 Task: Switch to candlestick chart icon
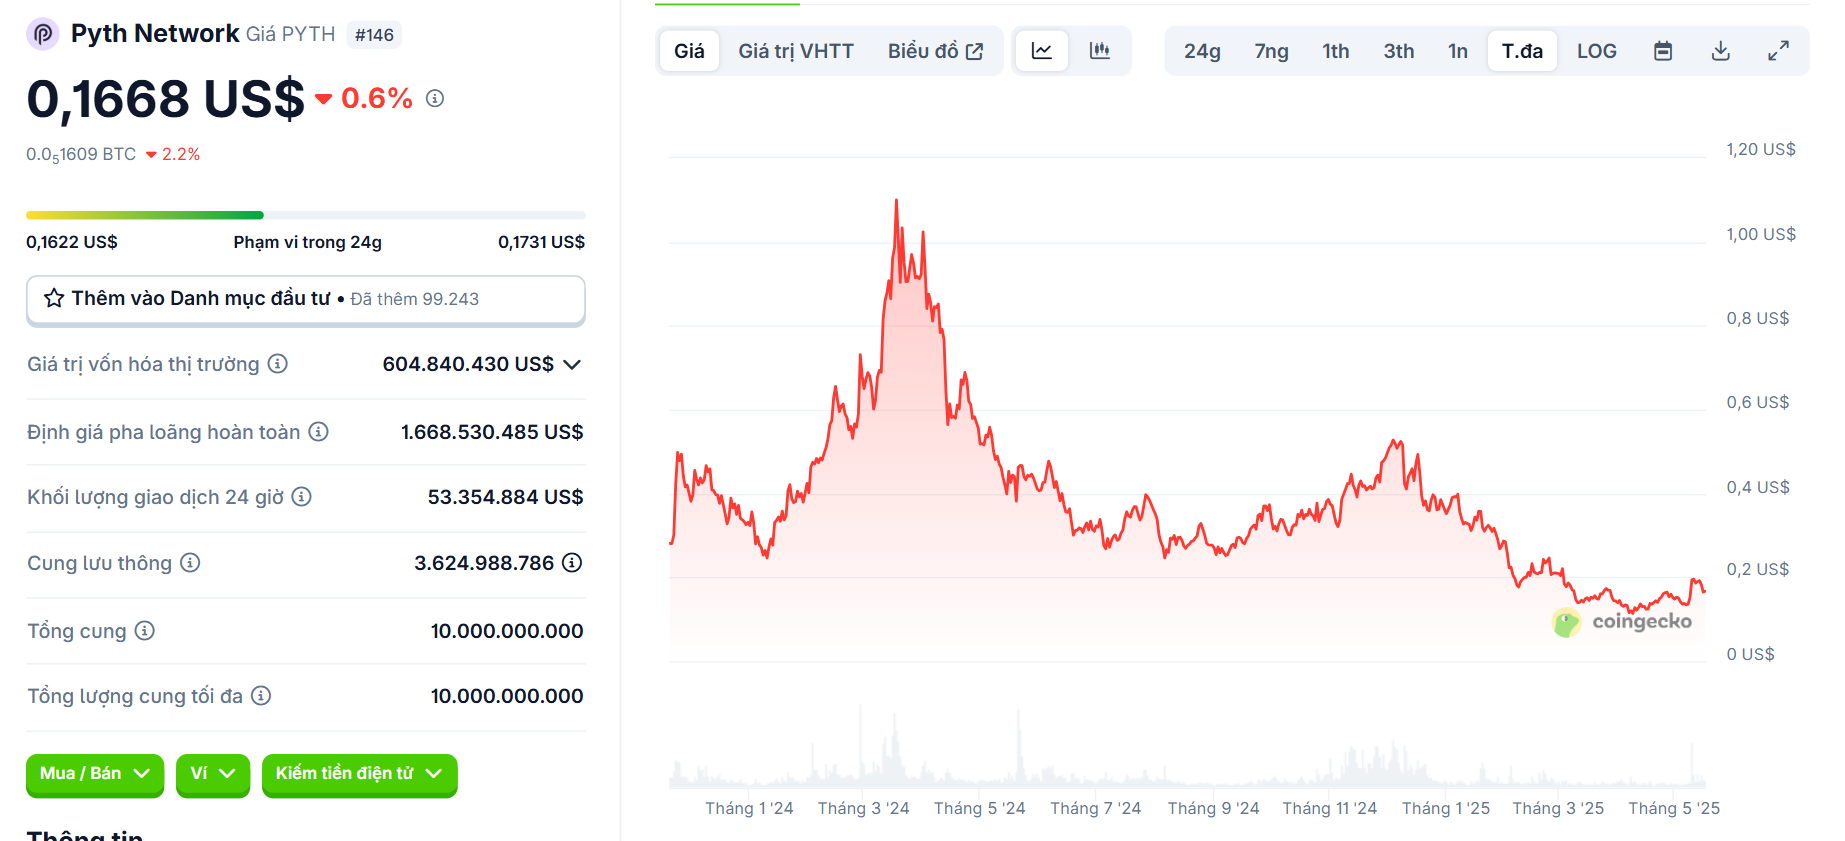point(1100,51)
